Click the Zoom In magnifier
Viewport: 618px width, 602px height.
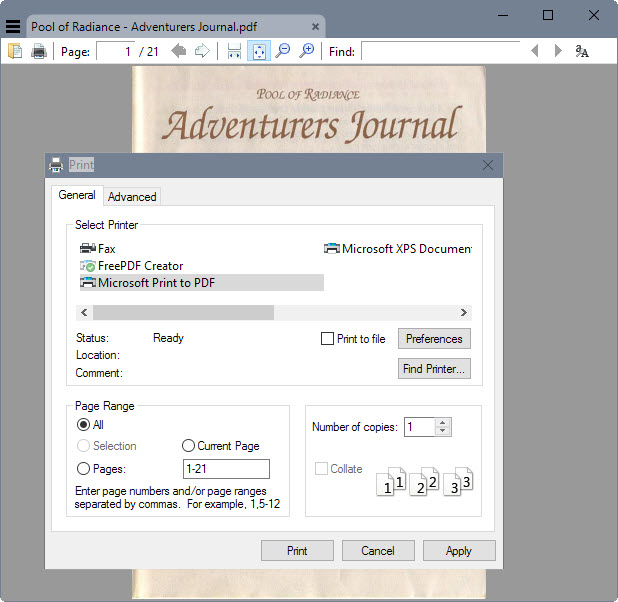306,51
